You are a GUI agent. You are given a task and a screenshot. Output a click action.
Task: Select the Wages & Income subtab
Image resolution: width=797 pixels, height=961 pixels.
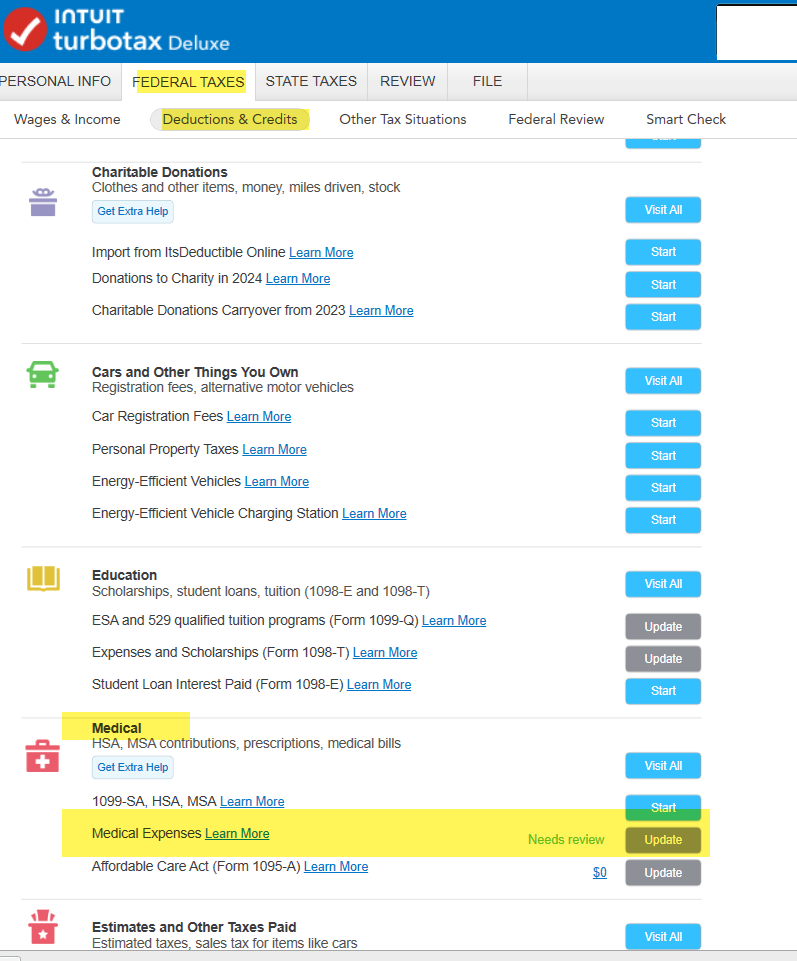67,119
